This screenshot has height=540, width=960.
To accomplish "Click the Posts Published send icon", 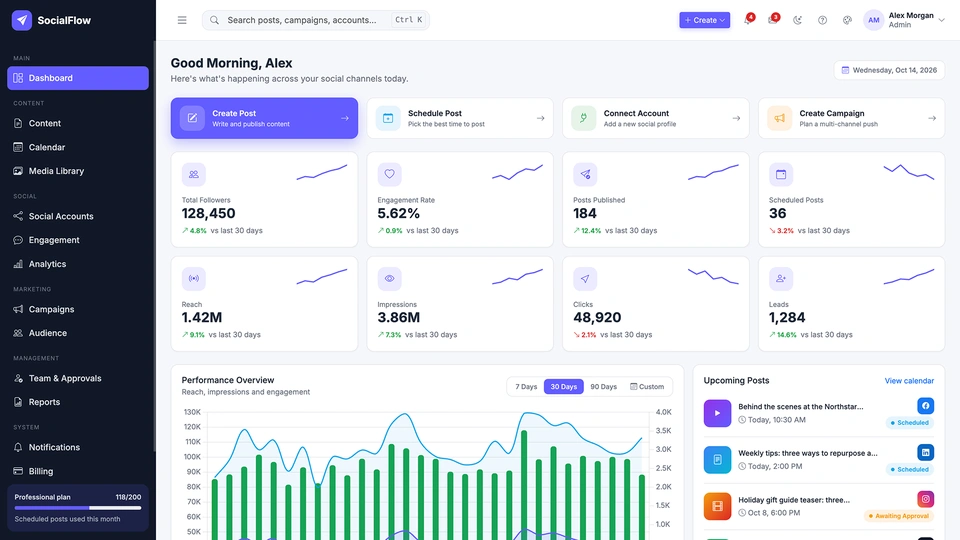I will pyautogui.click(x=585, y=174).
